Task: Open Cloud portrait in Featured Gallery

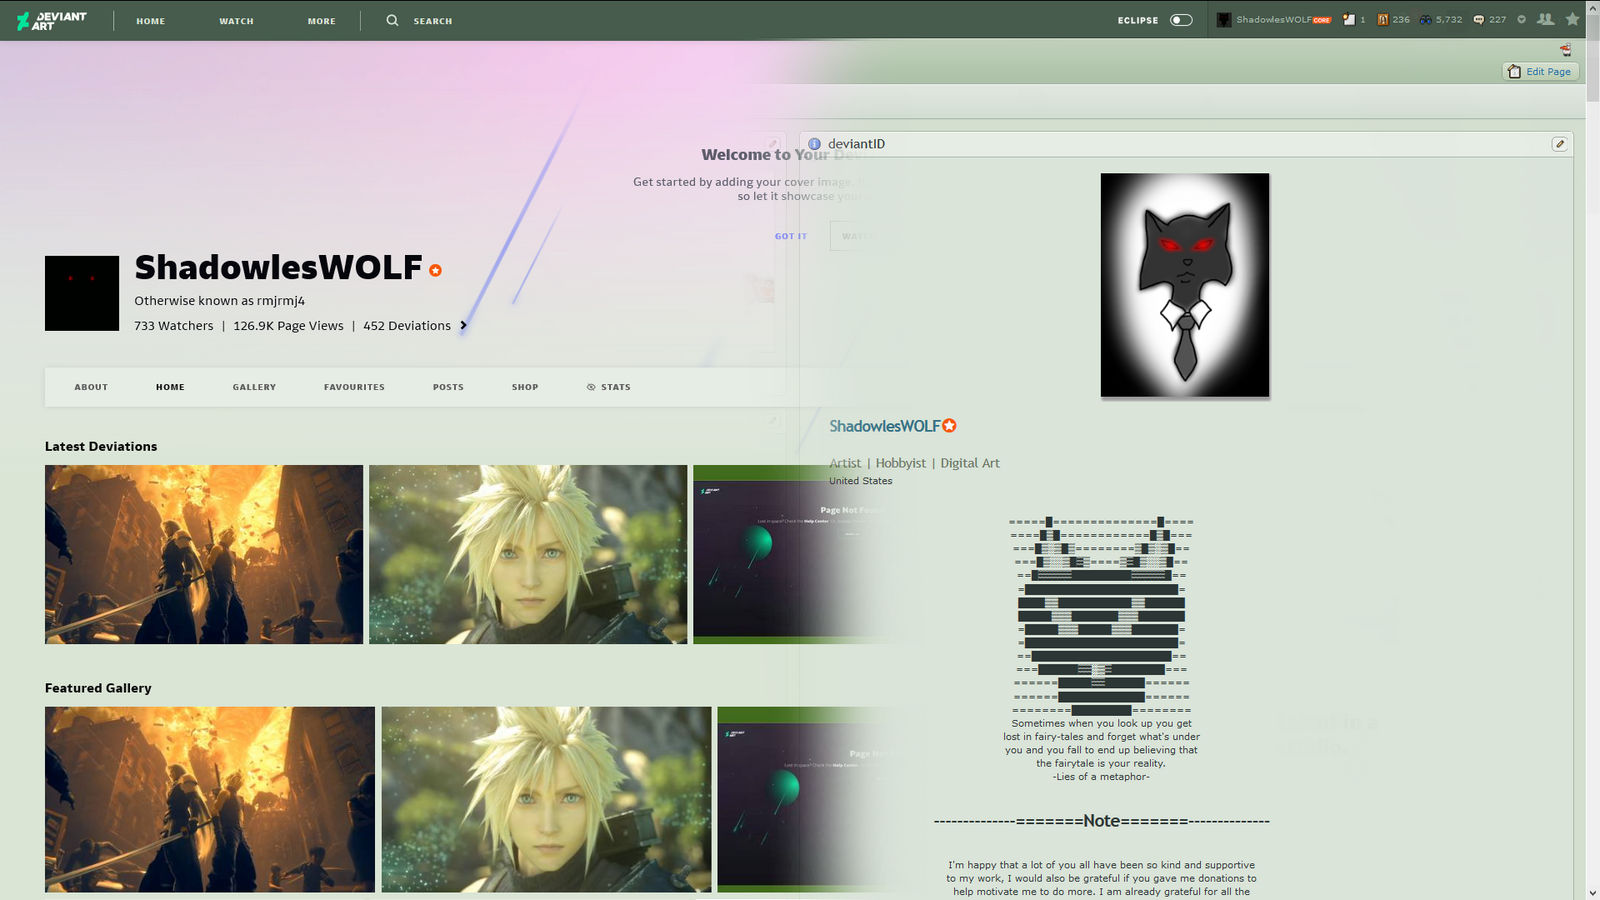Action: click(x=546, y=799)
